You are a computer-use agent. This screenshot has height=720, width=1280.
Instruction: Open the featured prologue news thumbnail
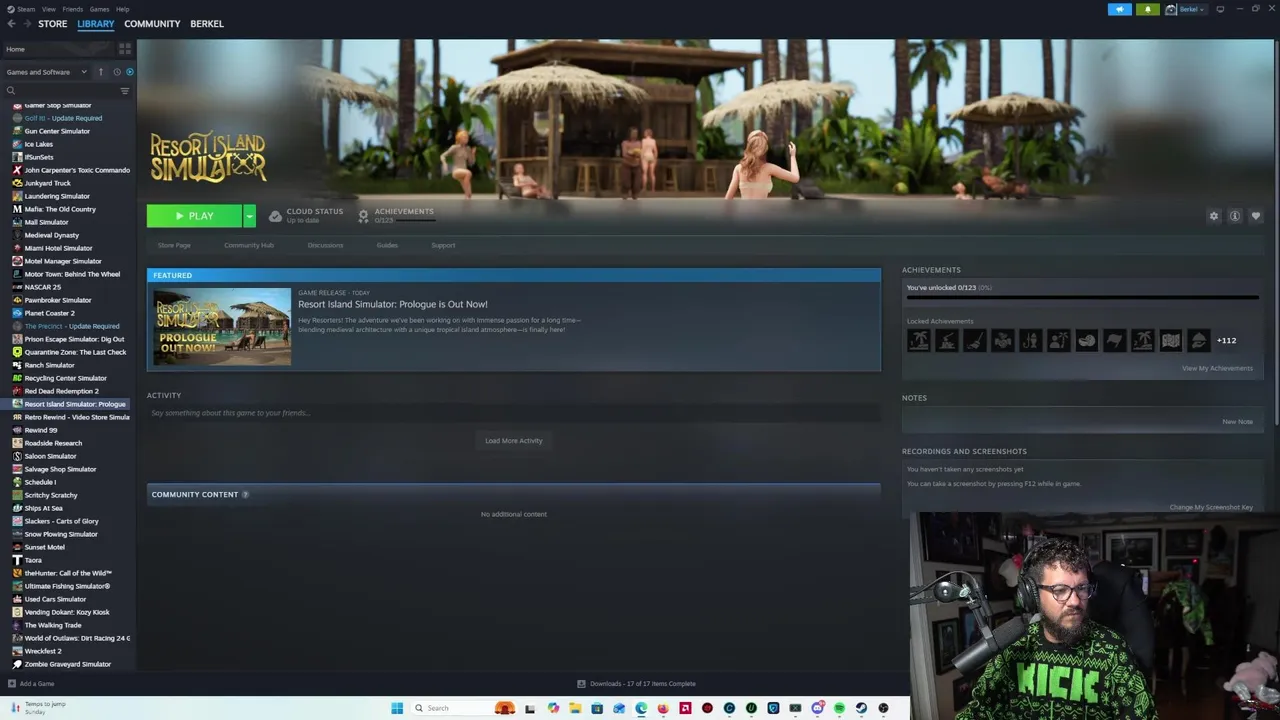[x=222, y=327]
